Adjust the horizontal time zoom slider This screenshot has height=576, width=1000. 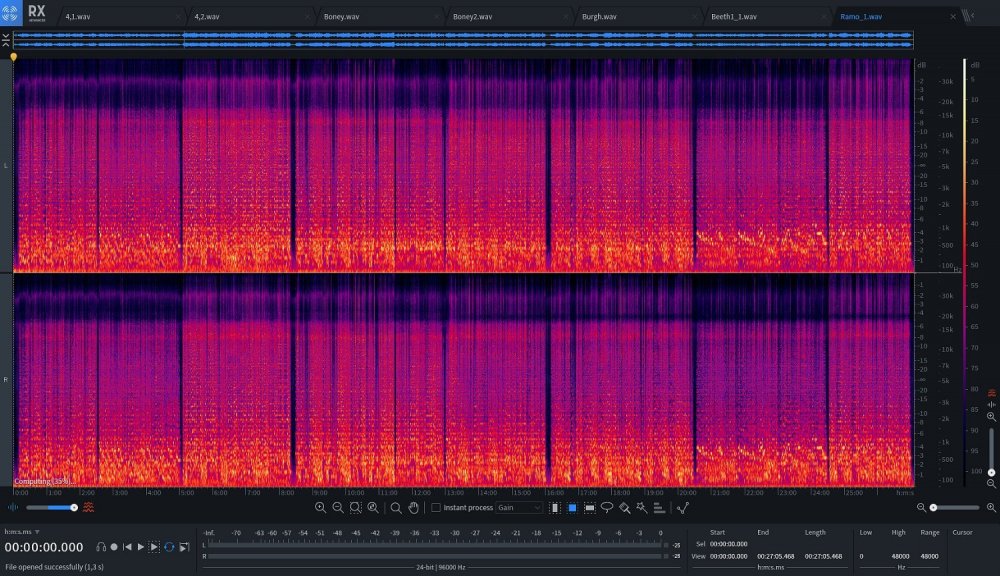(x=955, y=508)
